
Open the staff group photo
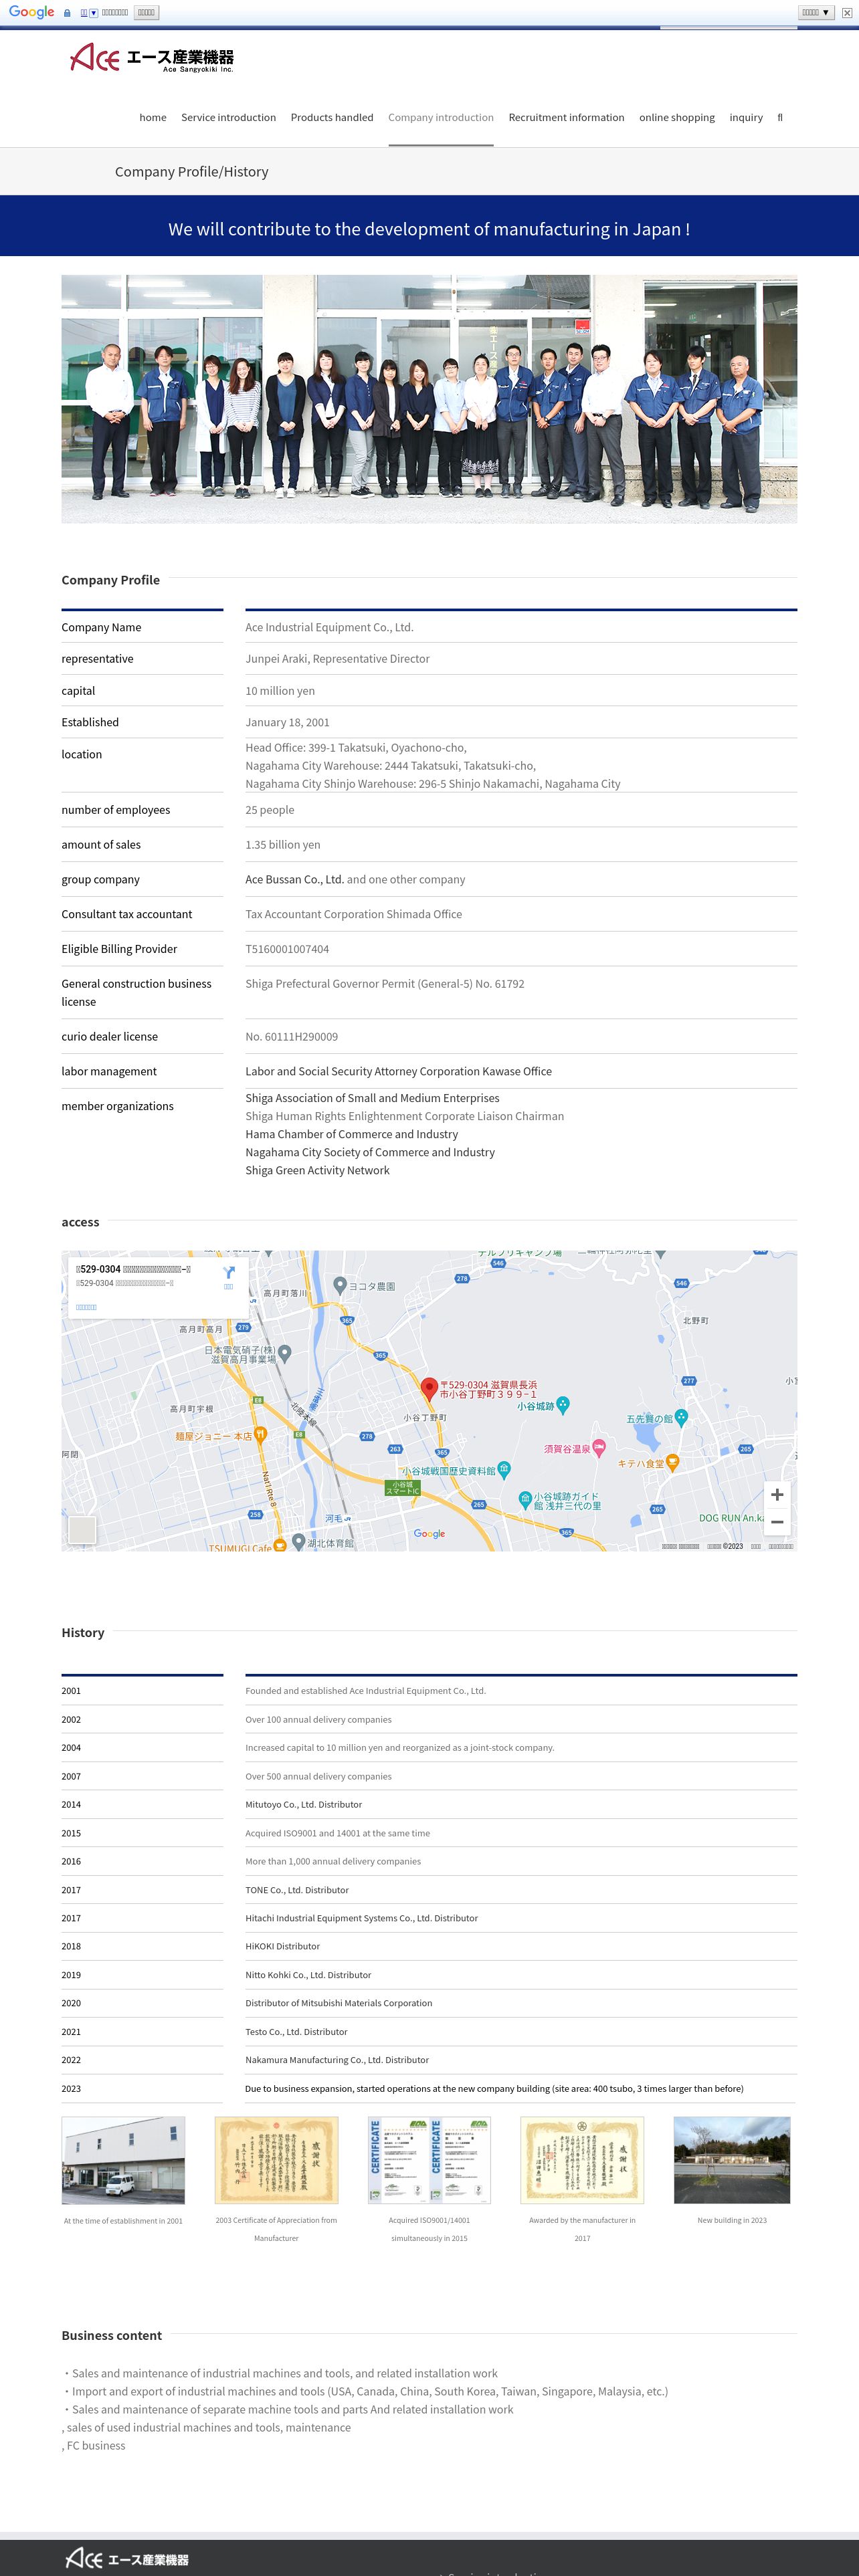(x=429, y=399)
